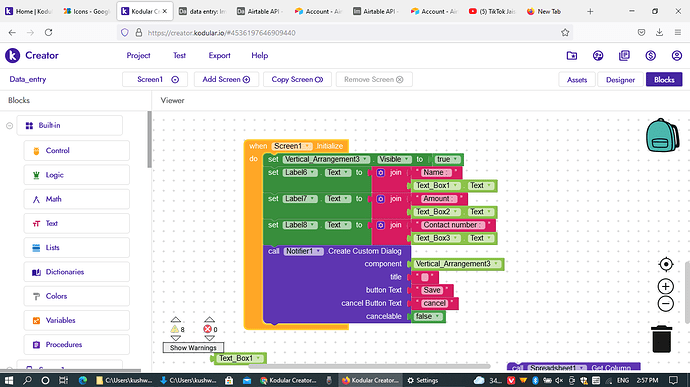This screenshot has width=690, height=387.
Task: Click Show Warnings button
Action: pyautogui.click(x=193, y=348)
